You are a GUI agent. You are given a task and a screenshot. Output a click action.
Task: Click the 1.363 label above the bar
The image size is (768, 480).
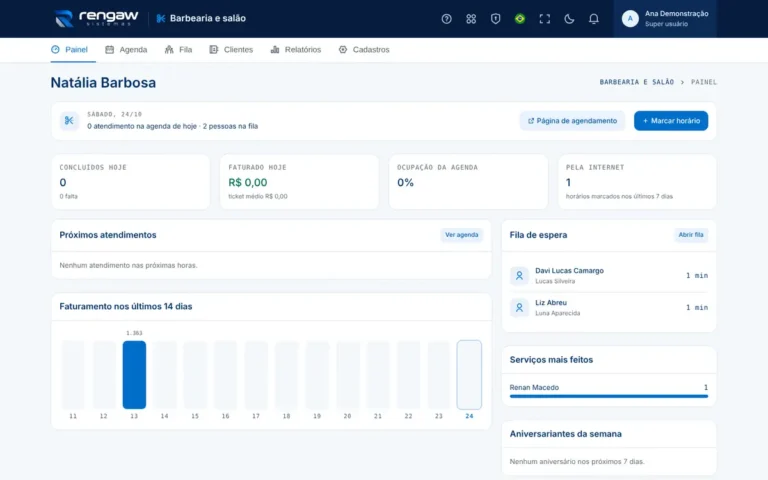(134, 333)
